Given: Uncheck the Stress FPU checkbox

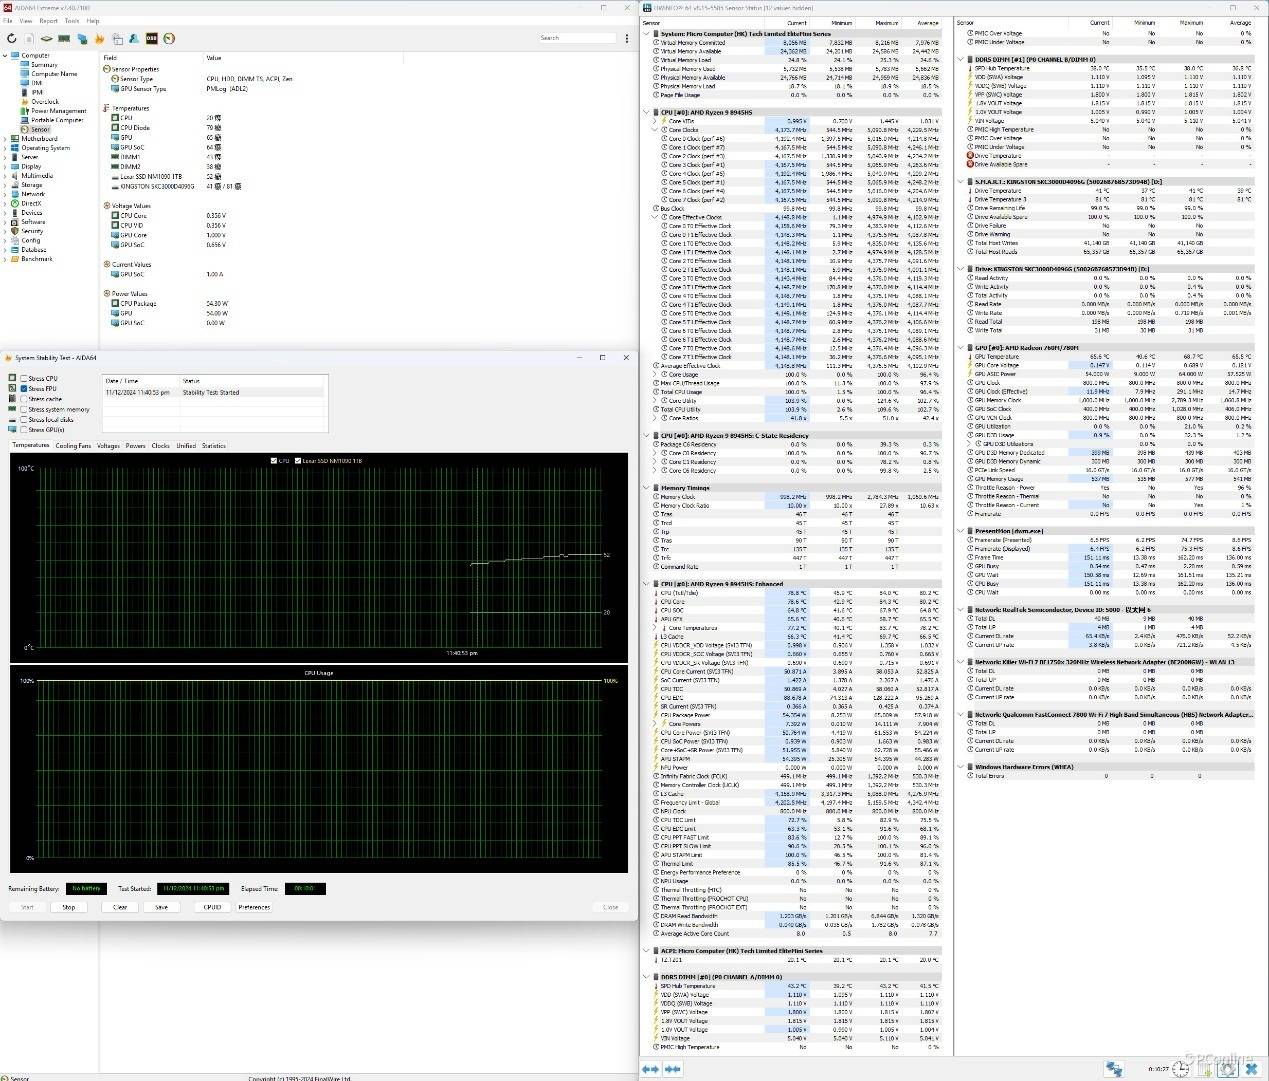Looking at the screenshot, I should click(25, 389).
